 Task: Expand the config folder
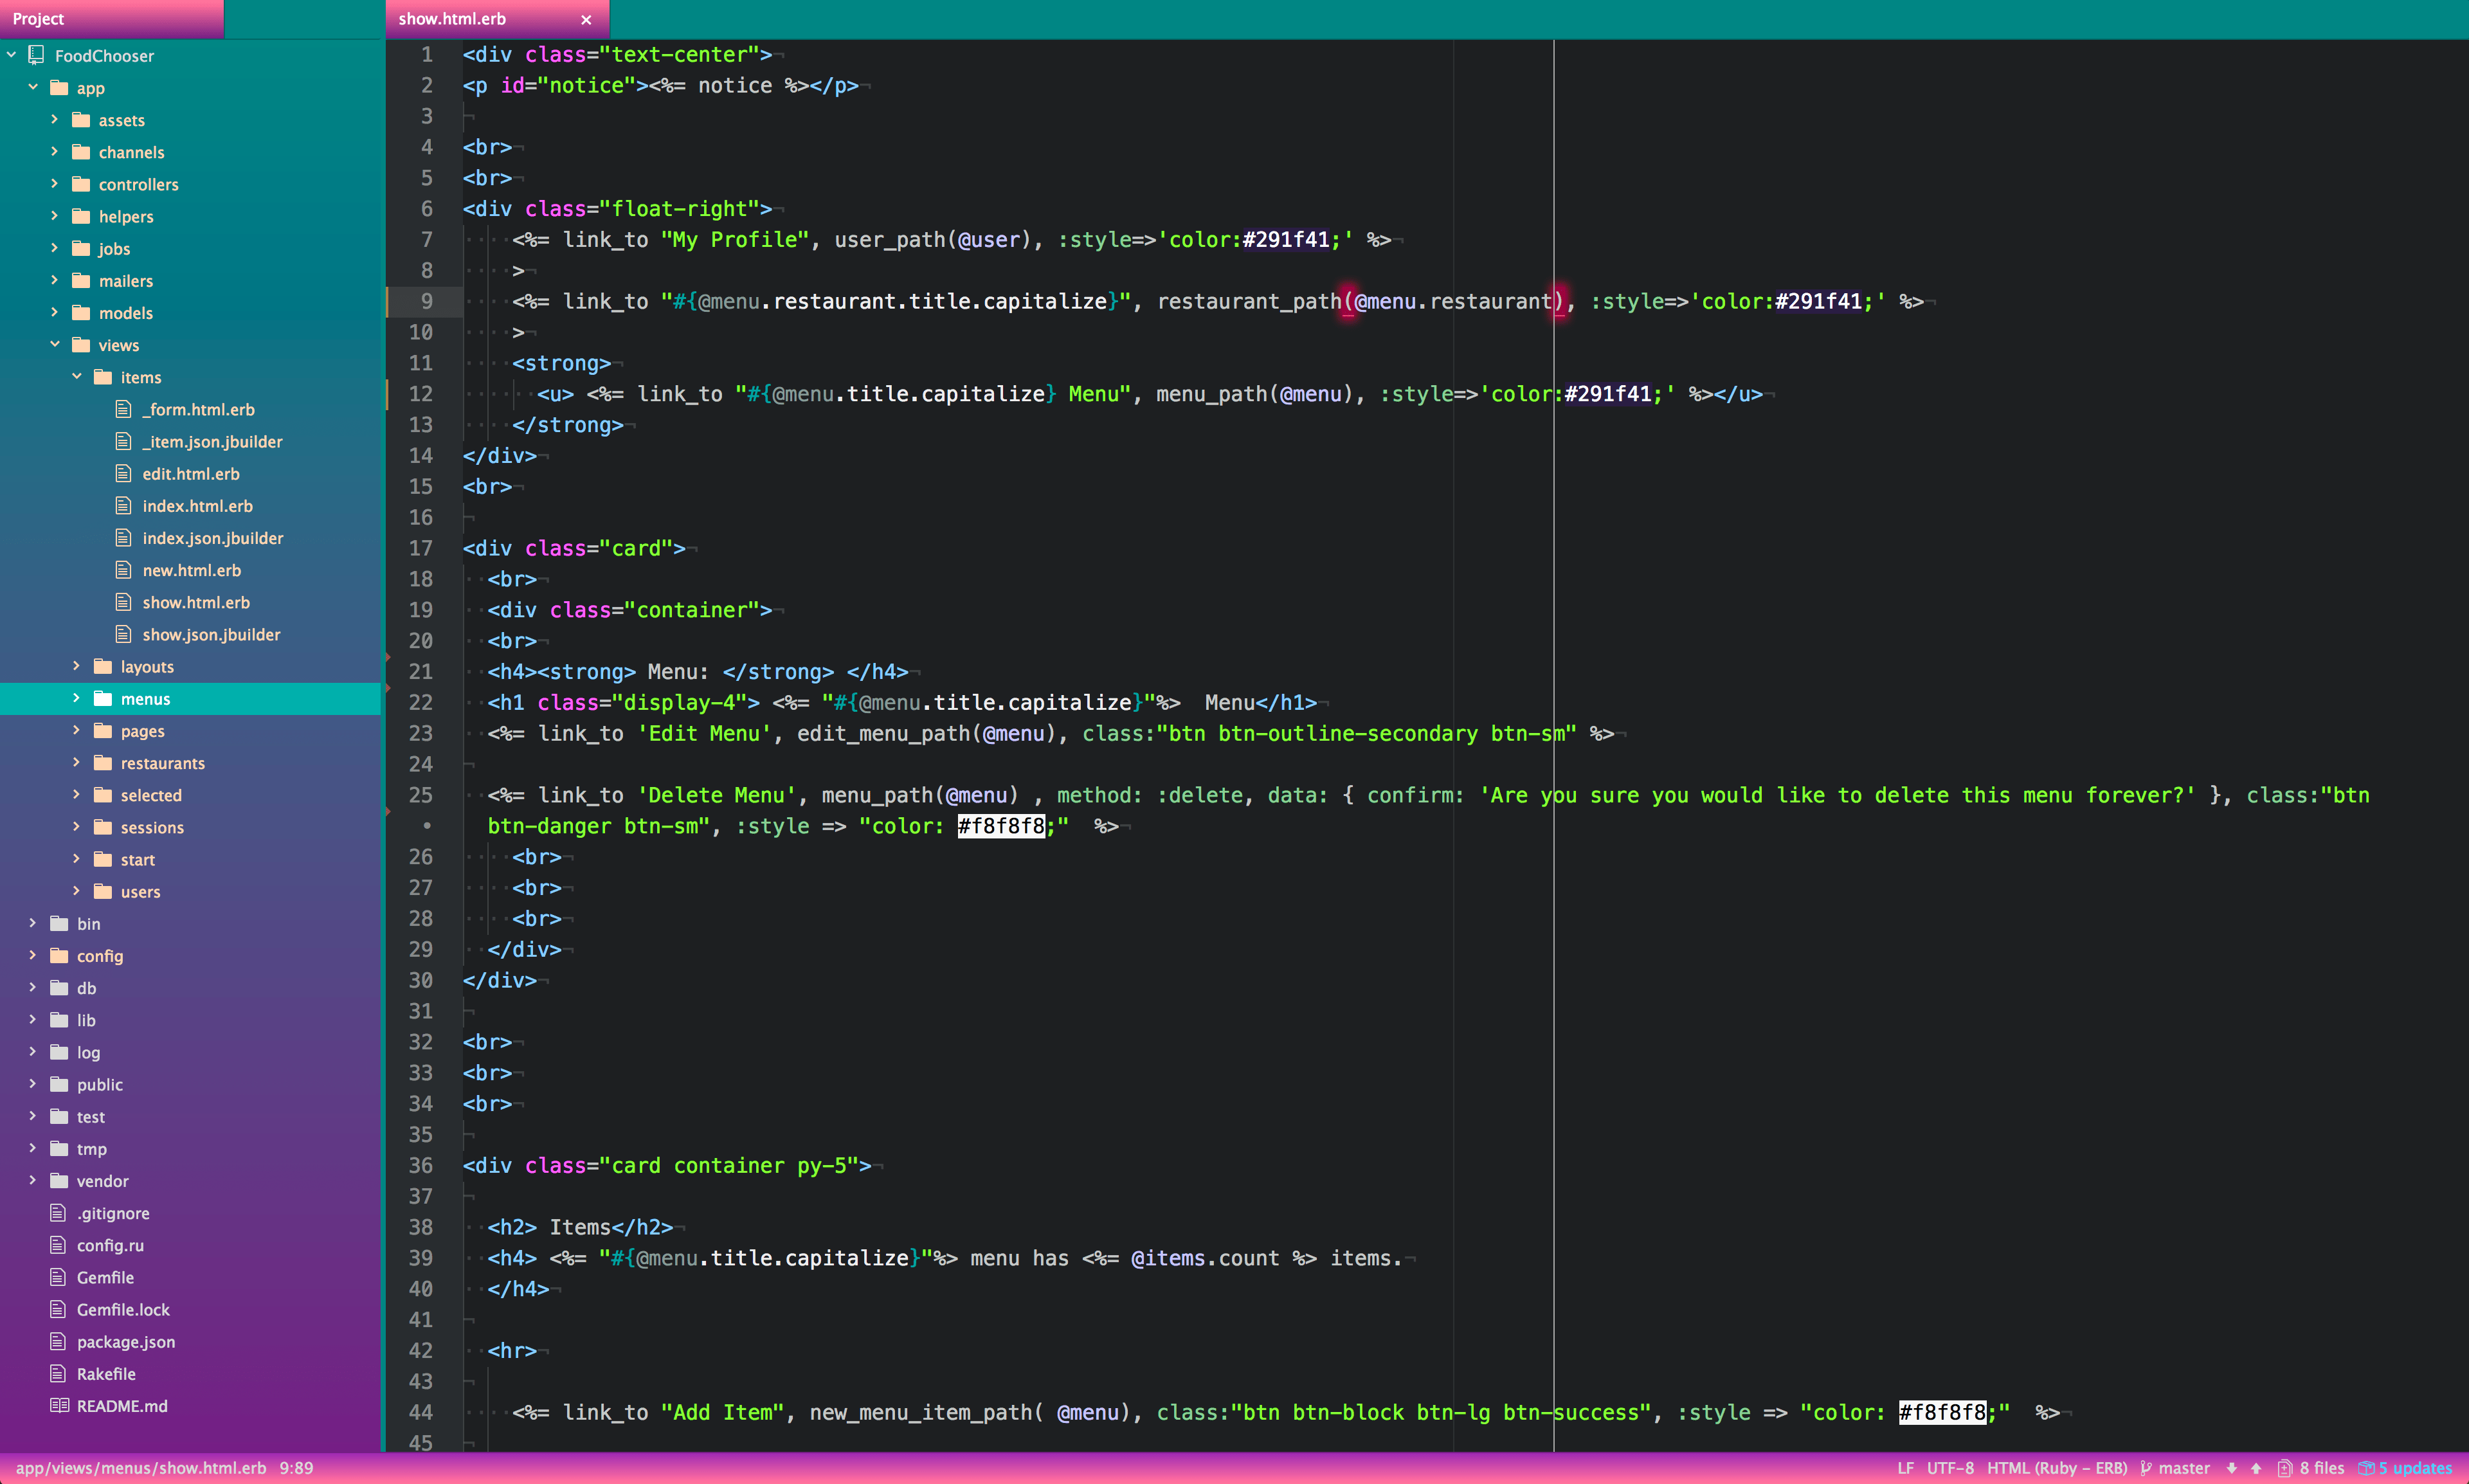pyautogui.click(x=33, y=955)
